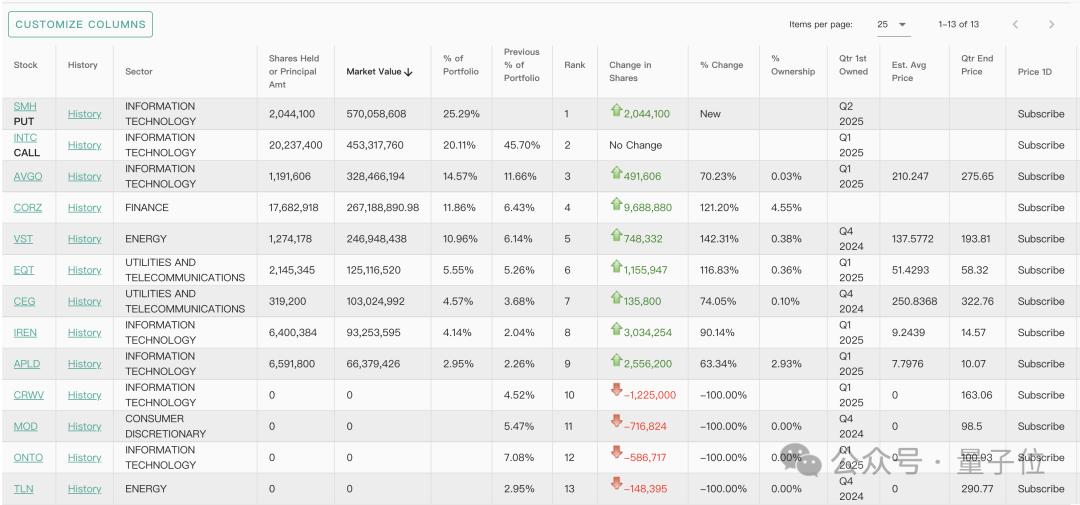
Task: Sort by % Change column header
Action: [x=721, y=65]
